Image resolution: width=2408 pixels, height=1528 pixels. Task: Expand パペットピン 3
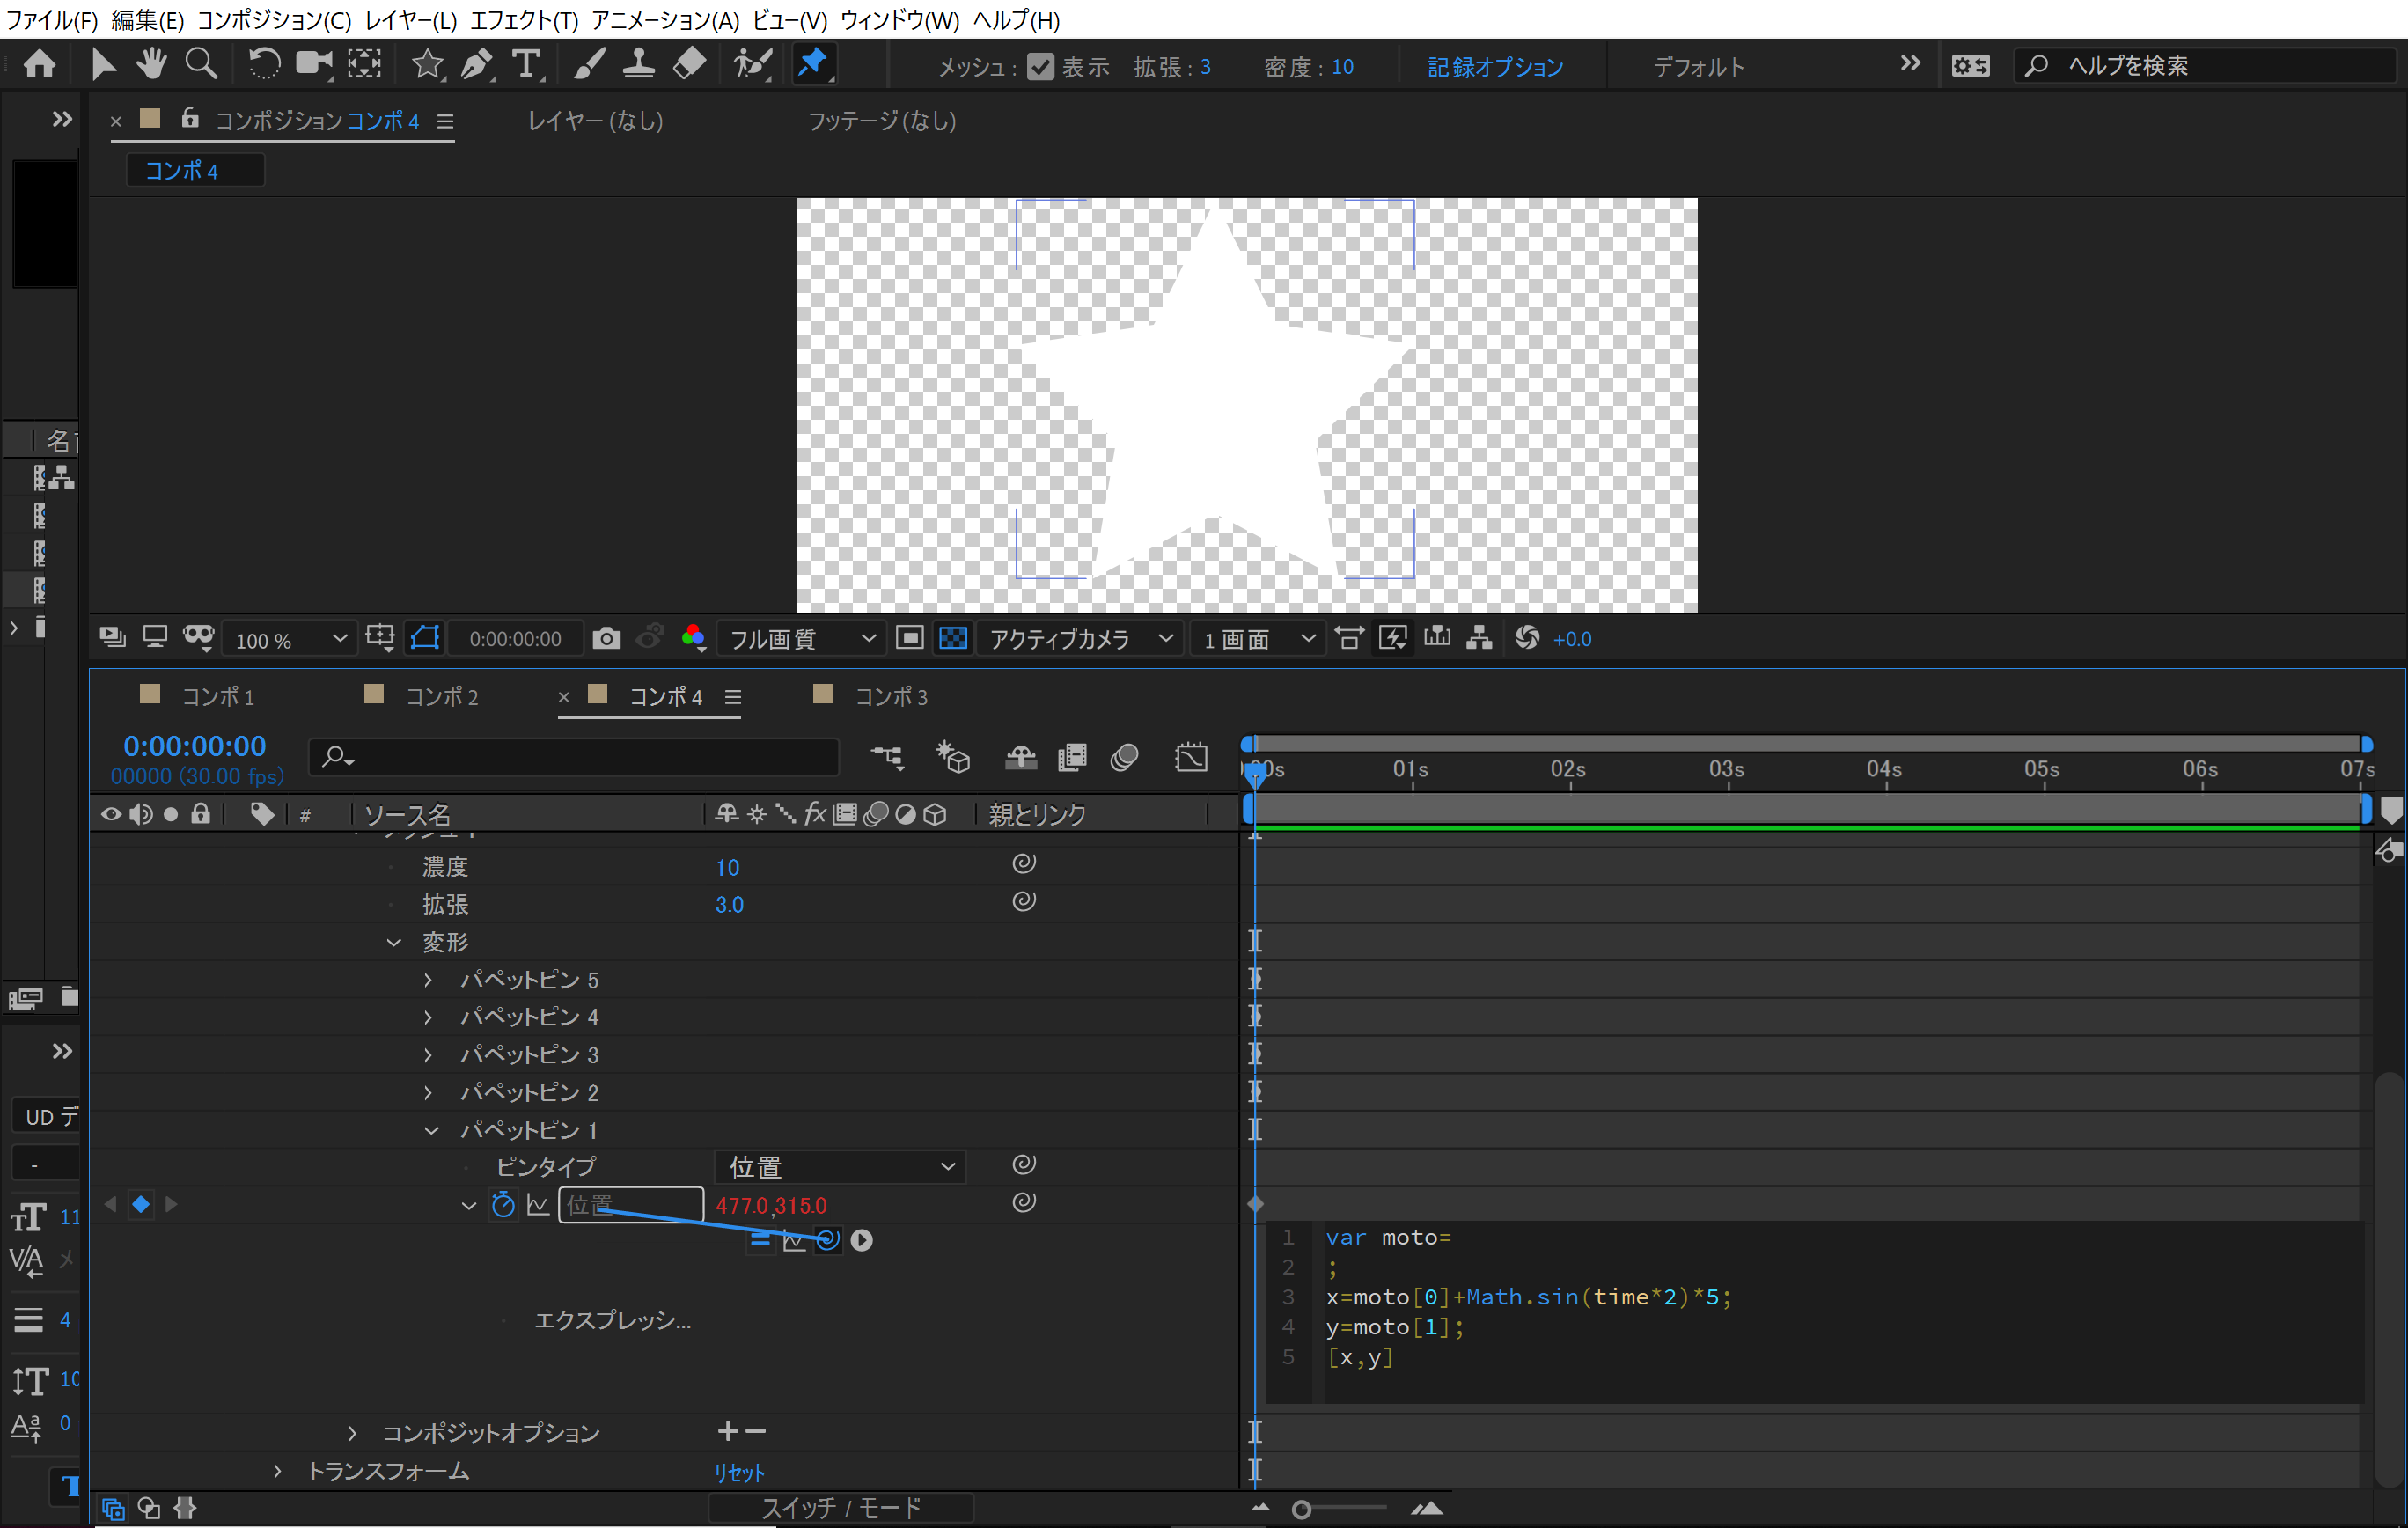pyautogui.click(x=428, y=1054)
